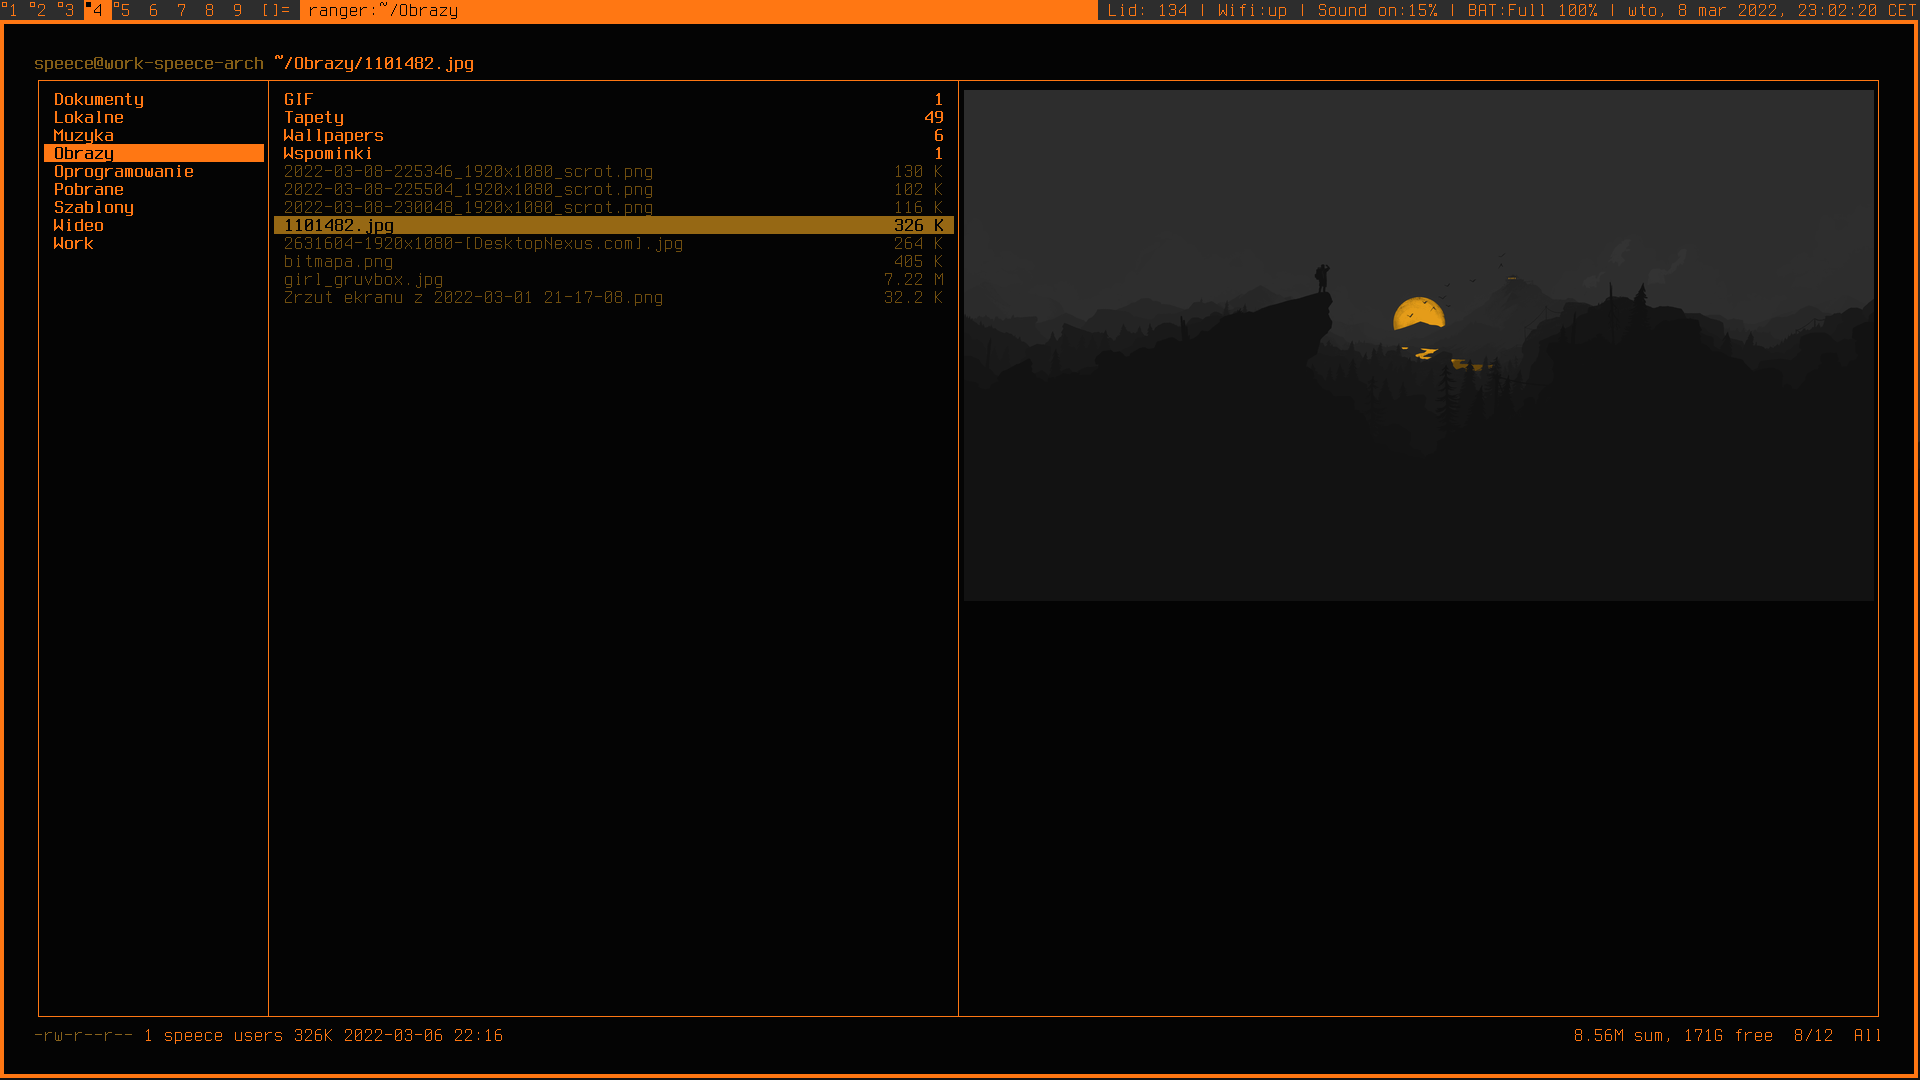Select bitmapa.png in file list
The image size is (1920, 1080).
point(338,261)
